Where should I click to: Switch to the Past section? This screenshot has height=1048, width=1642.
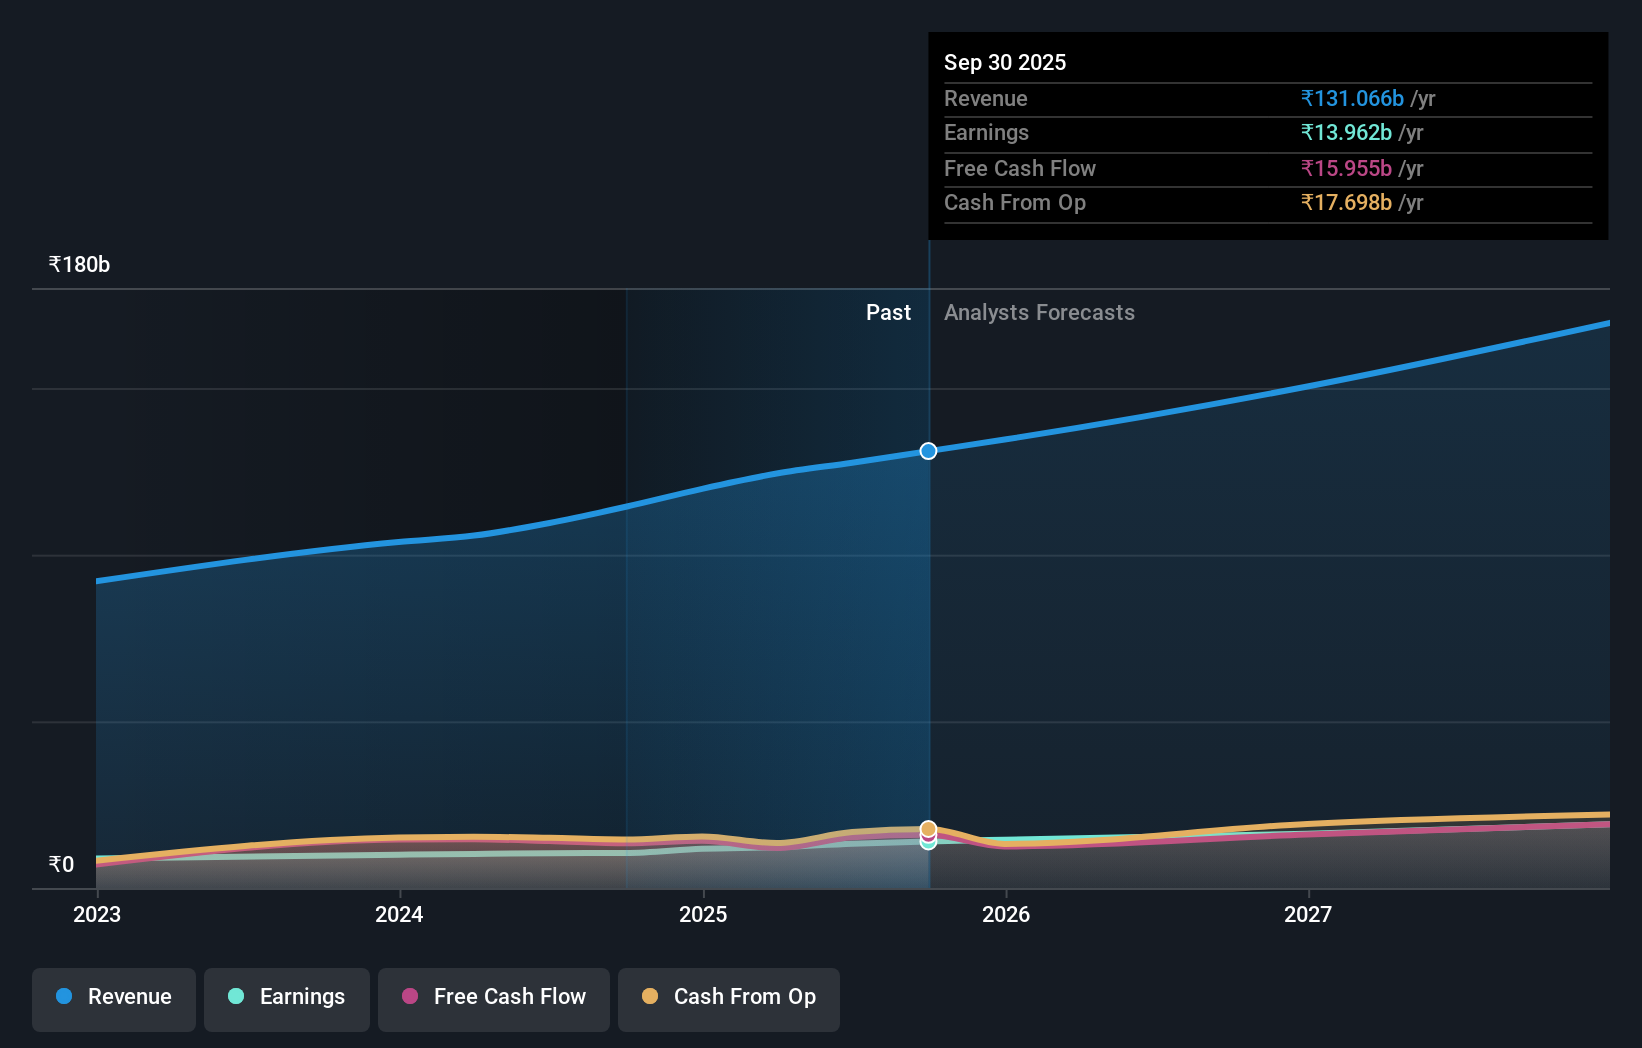pos(888,312)
